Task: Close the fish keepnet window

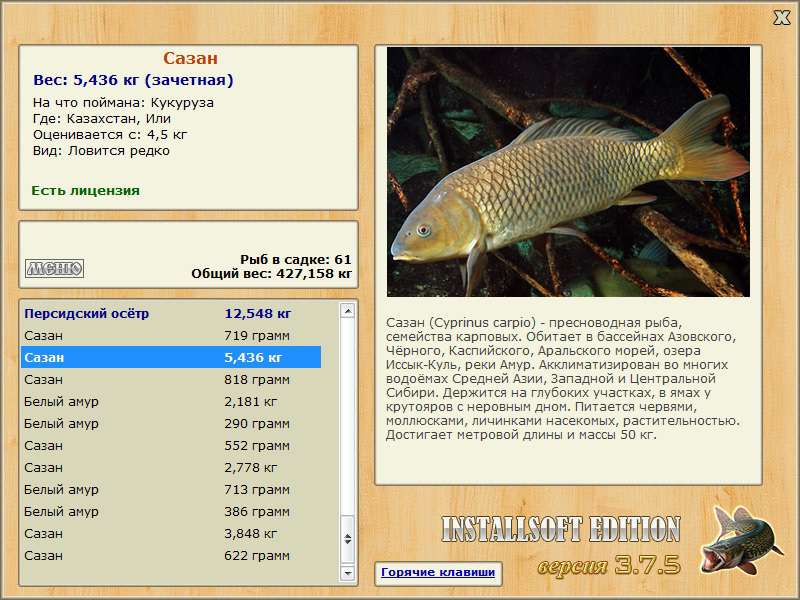Action: [x=781, y=18]
